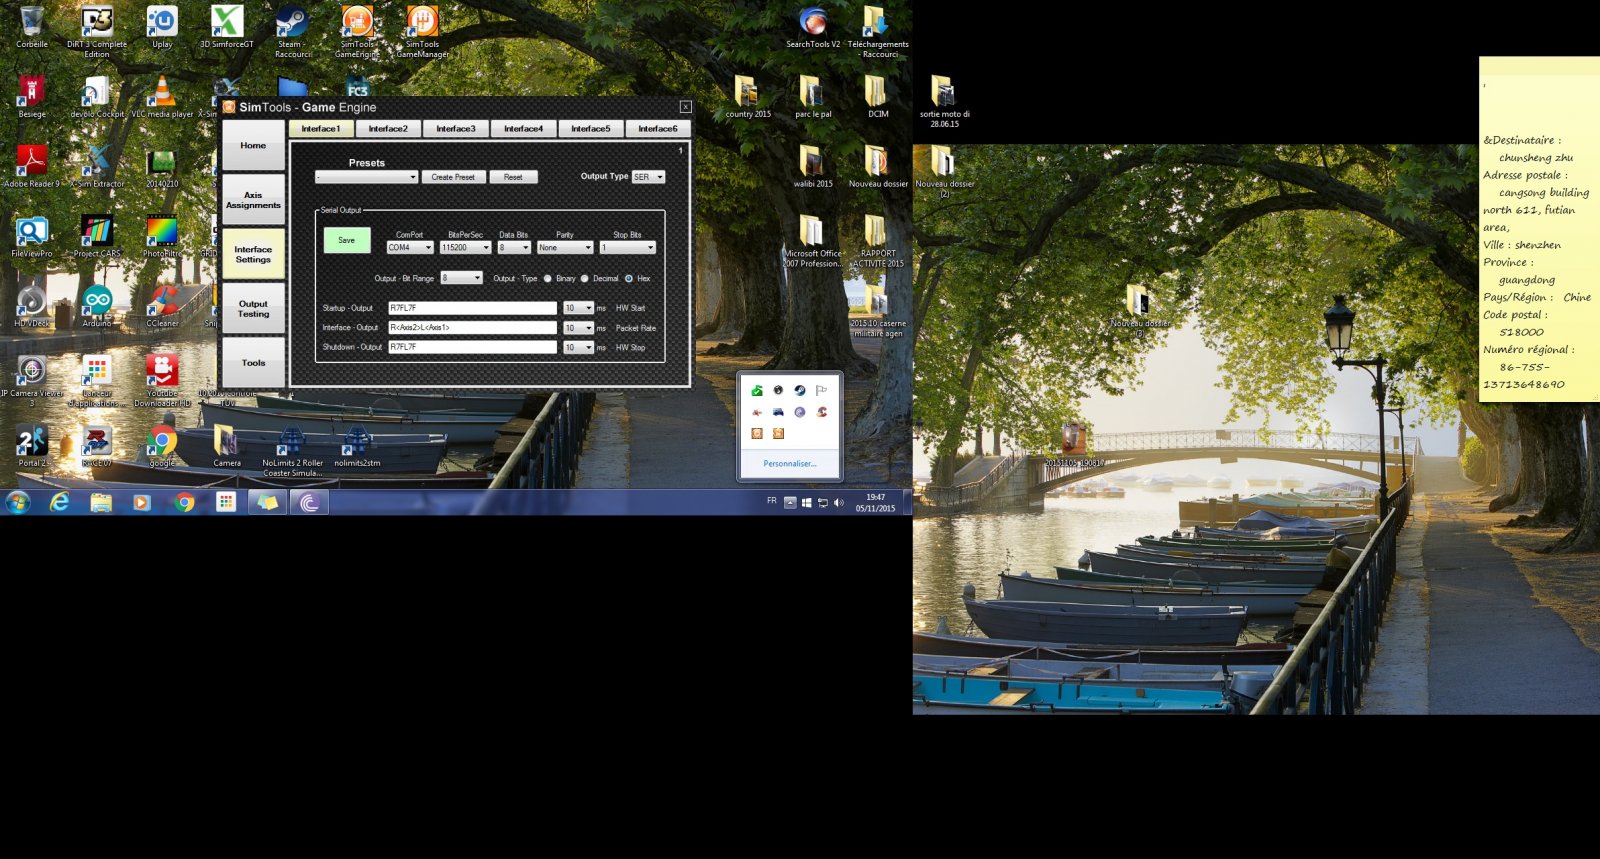Select the Uplay desktop shortcut
This screenshot has width=1600, height=859.
(162, 28)
